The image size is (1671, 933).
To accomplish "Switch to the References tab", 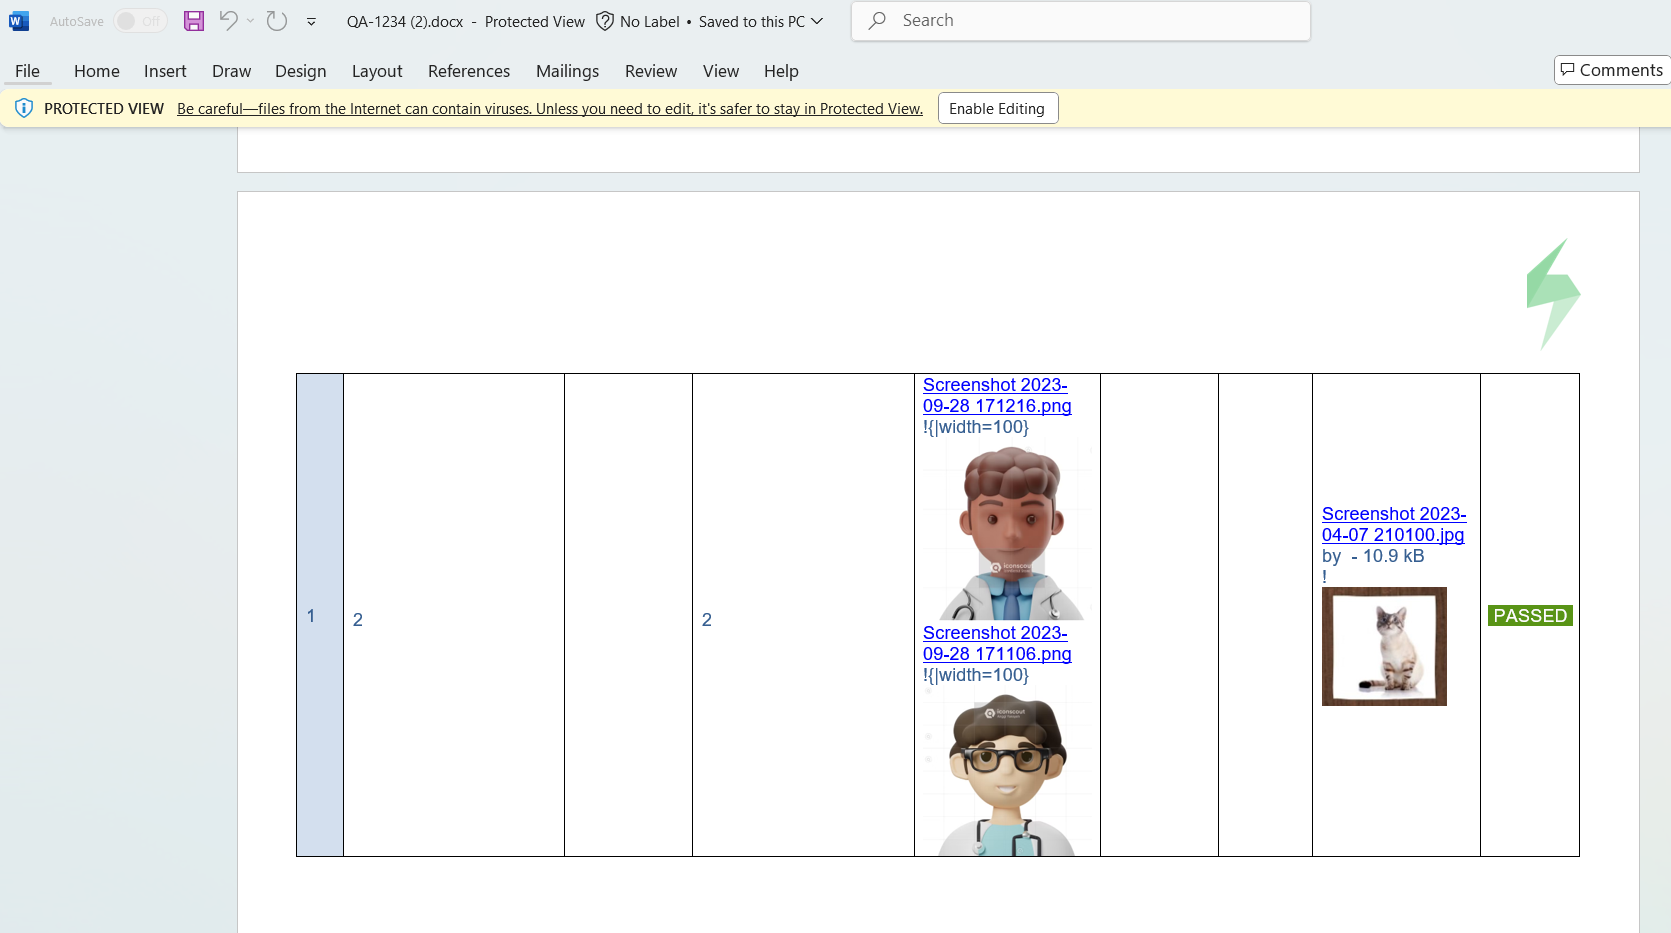I will point(468,71).
